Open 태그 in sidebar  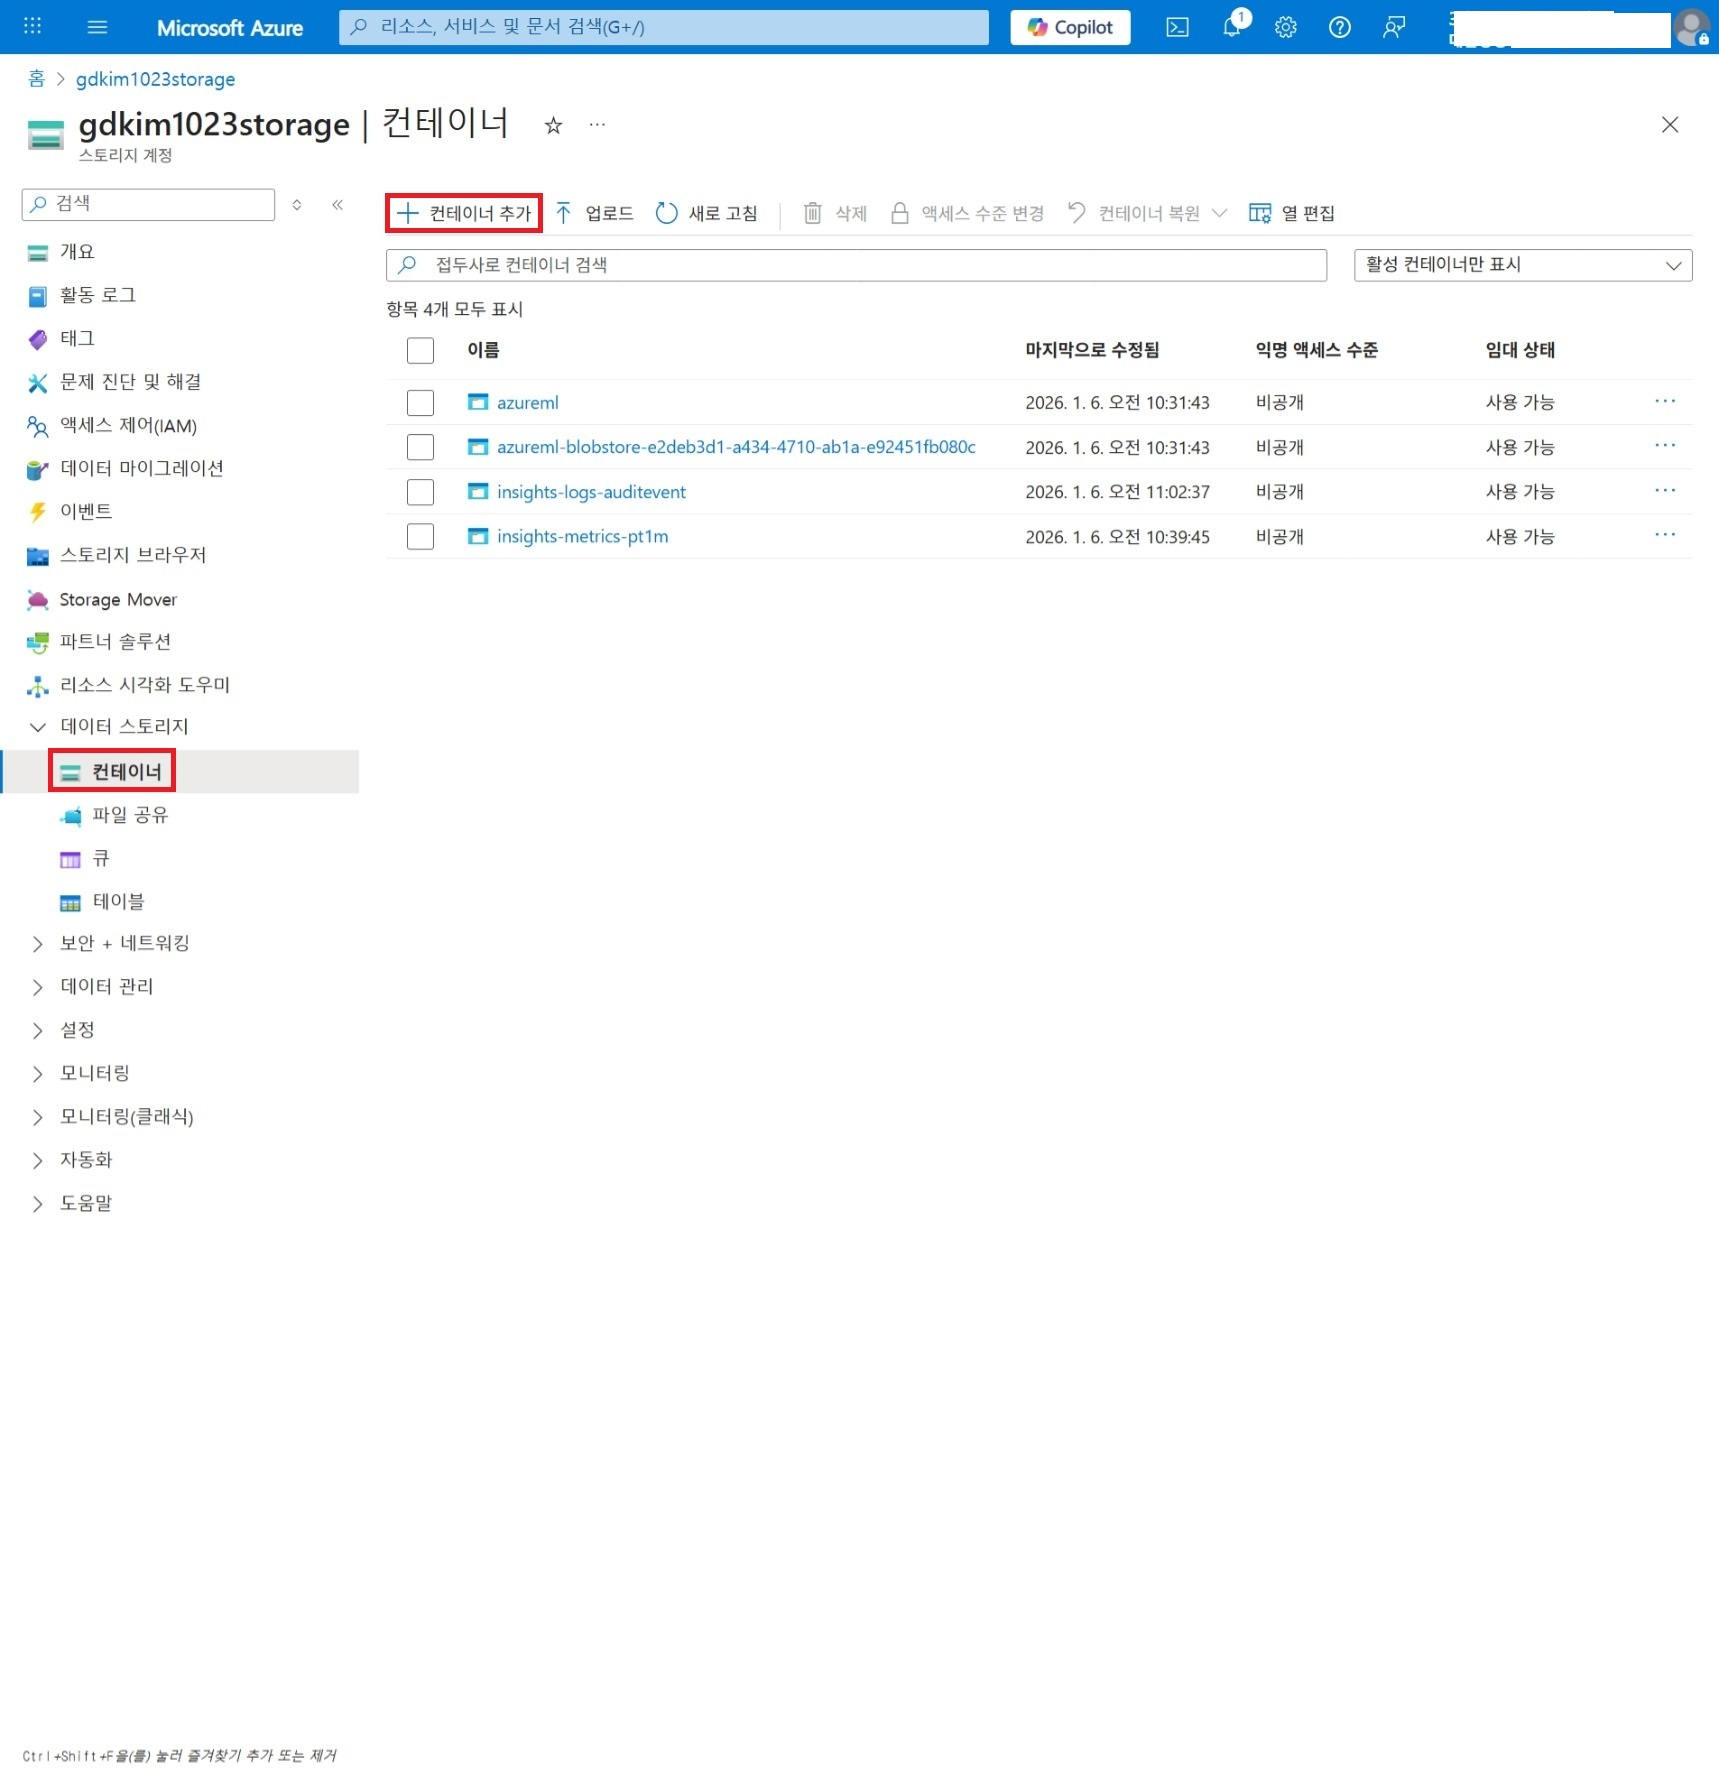click(x=77, y=339)
